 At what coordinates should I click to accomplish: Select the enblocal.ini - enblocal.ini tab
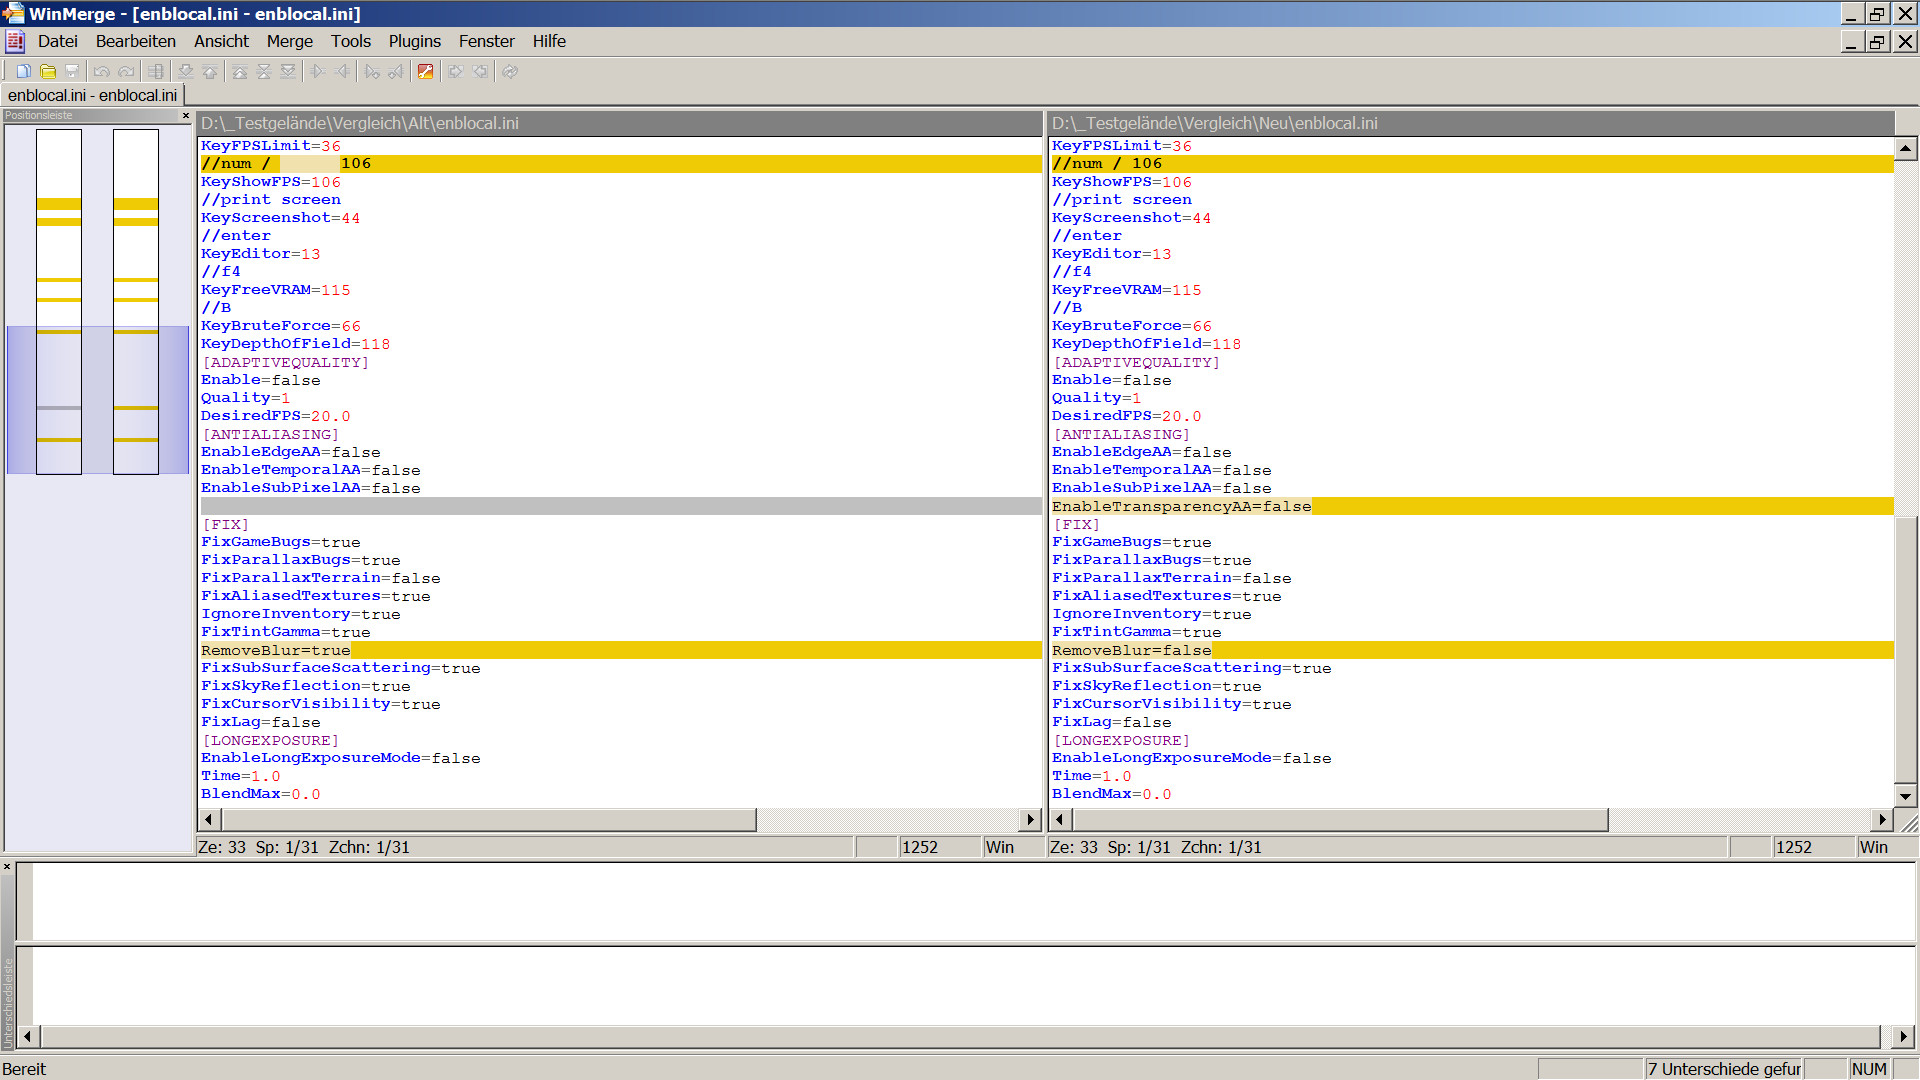point(92,95)
